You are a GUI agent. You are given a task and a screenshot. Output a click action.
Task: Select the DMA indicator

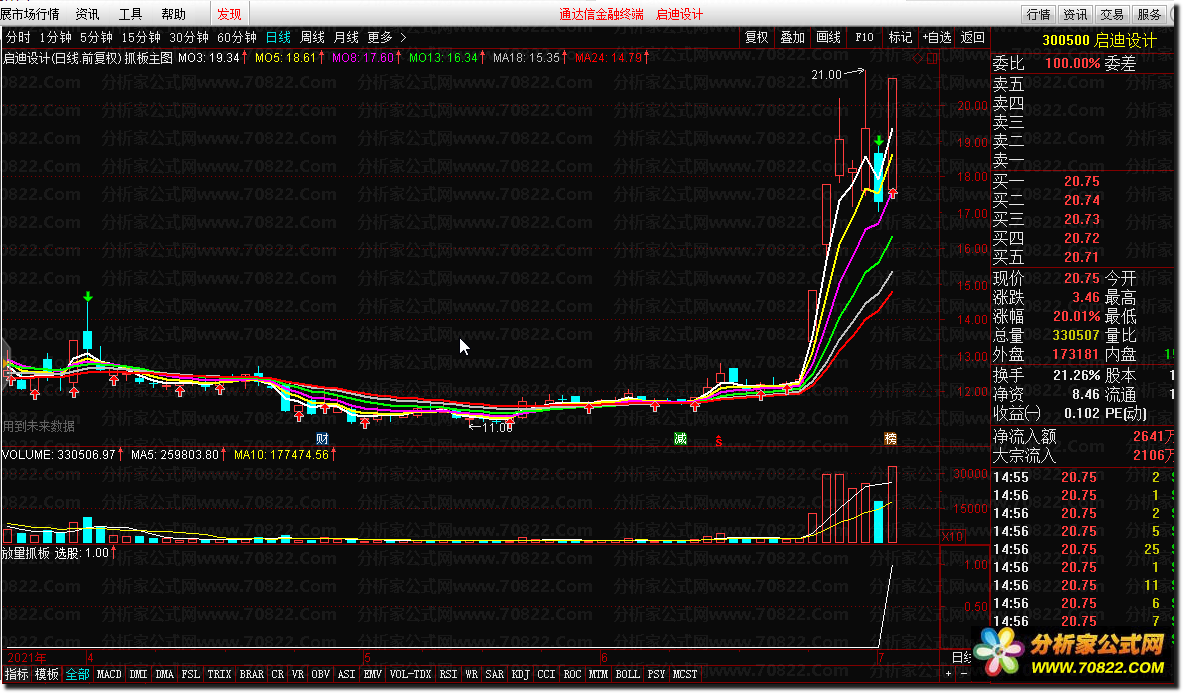pos(165,674)
